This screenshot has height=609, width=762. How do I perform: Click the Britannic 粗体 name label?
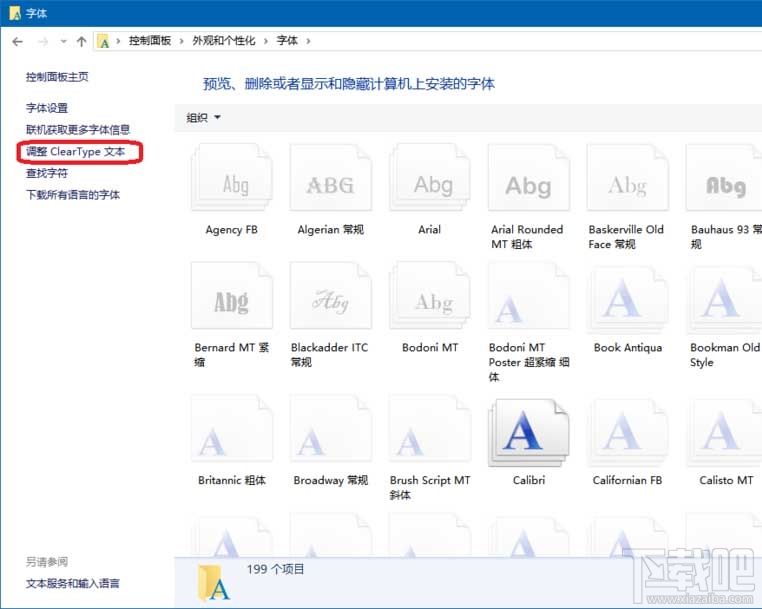[232, 480]
